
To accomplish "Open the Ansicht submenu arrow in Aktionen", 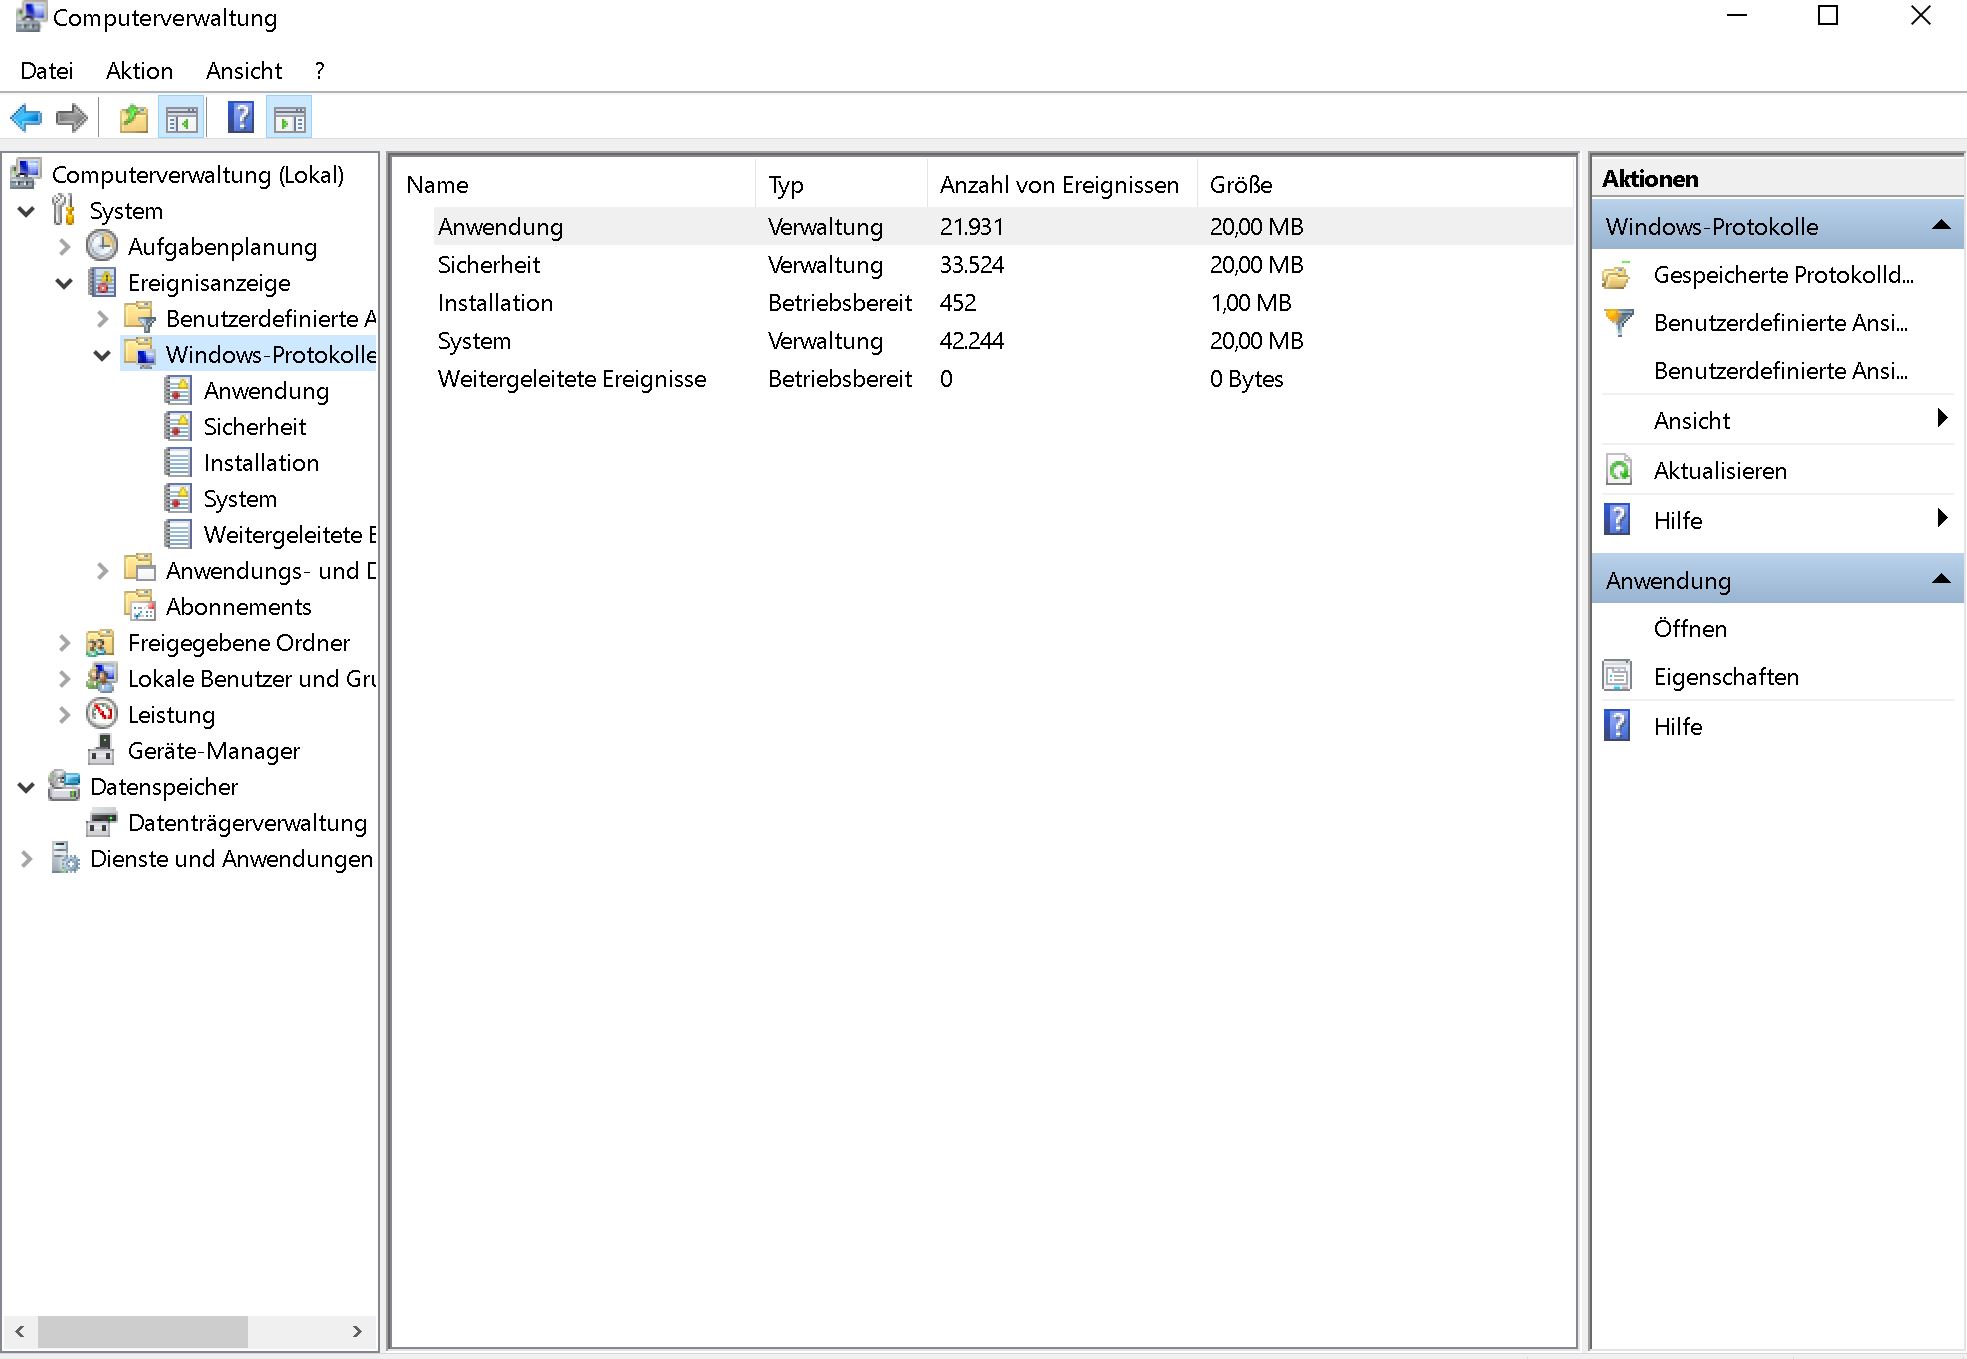I will coord(1942,418).
